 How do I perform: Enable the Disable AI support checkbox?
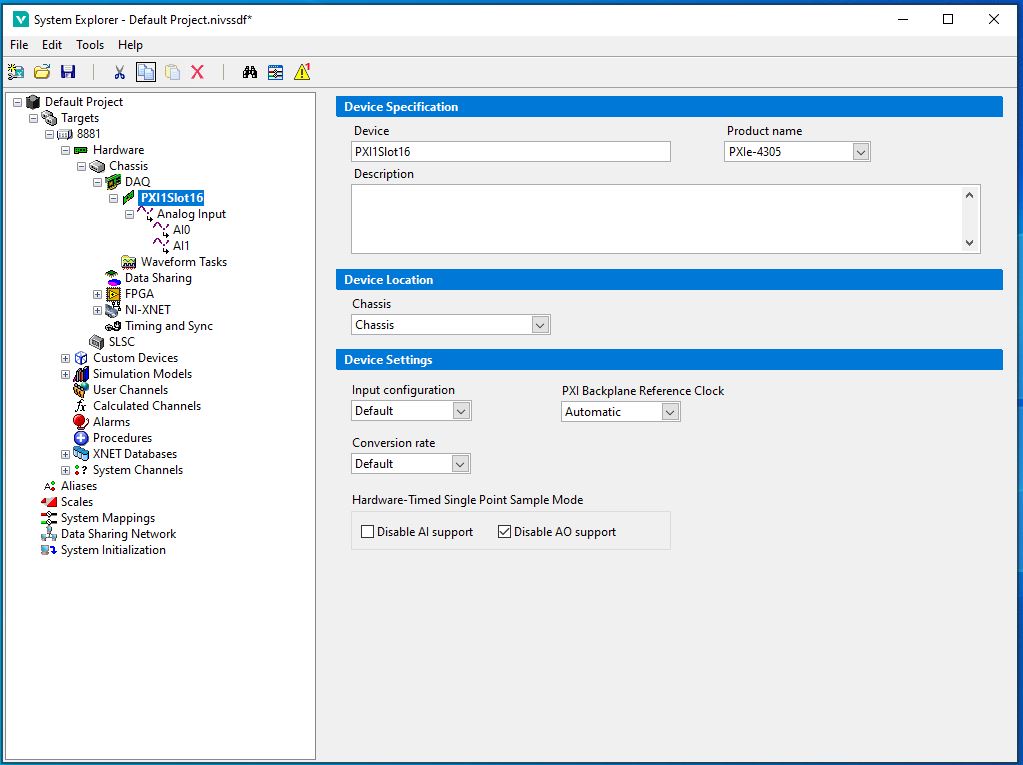point(367,532)
